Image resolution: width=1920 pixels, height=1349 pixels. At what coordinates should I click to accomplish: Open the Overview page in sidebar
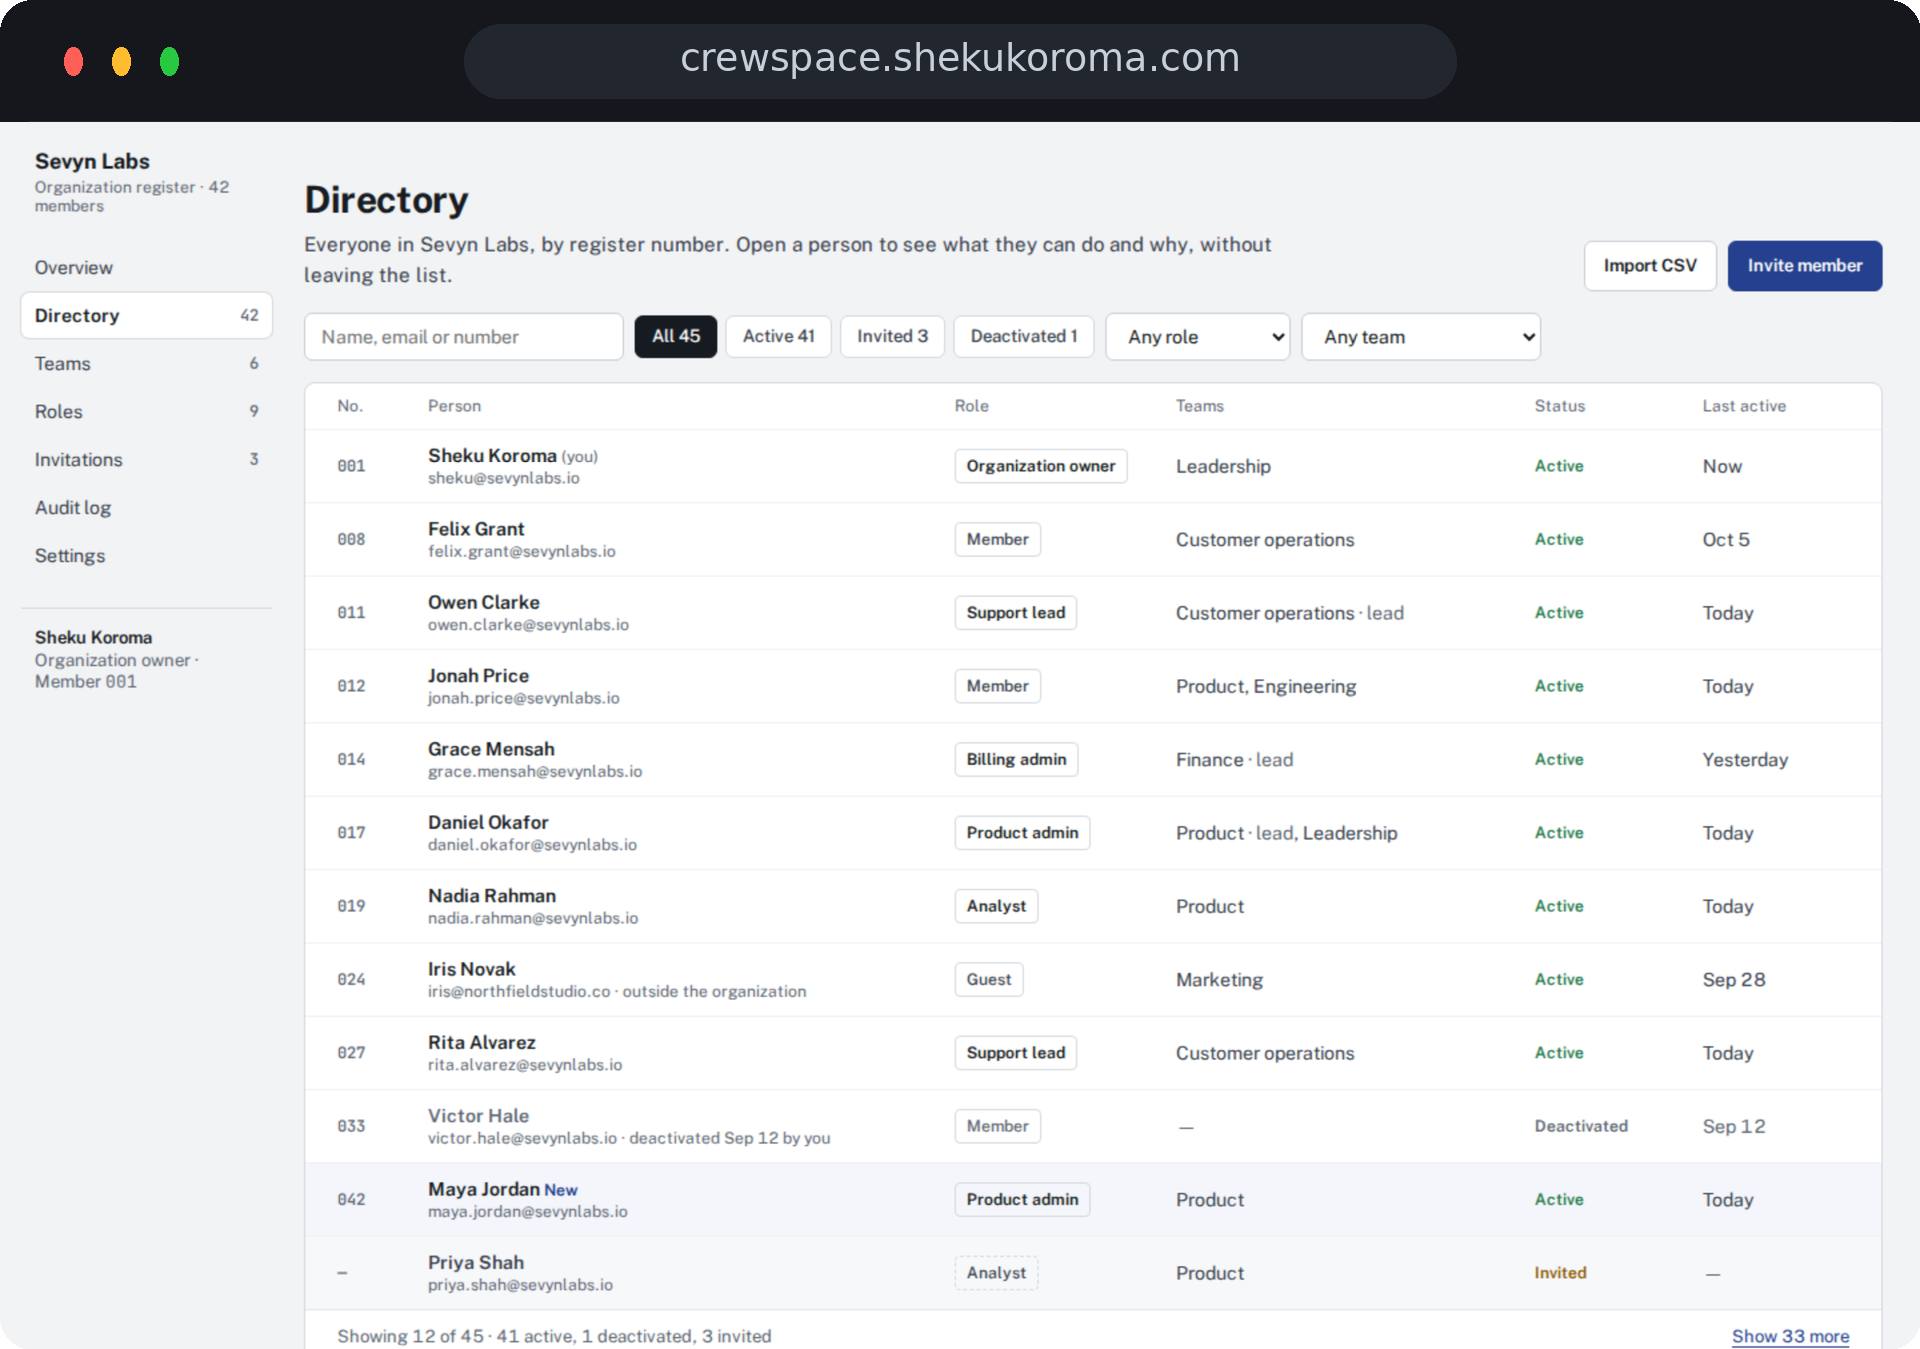(x=146, y=267)
